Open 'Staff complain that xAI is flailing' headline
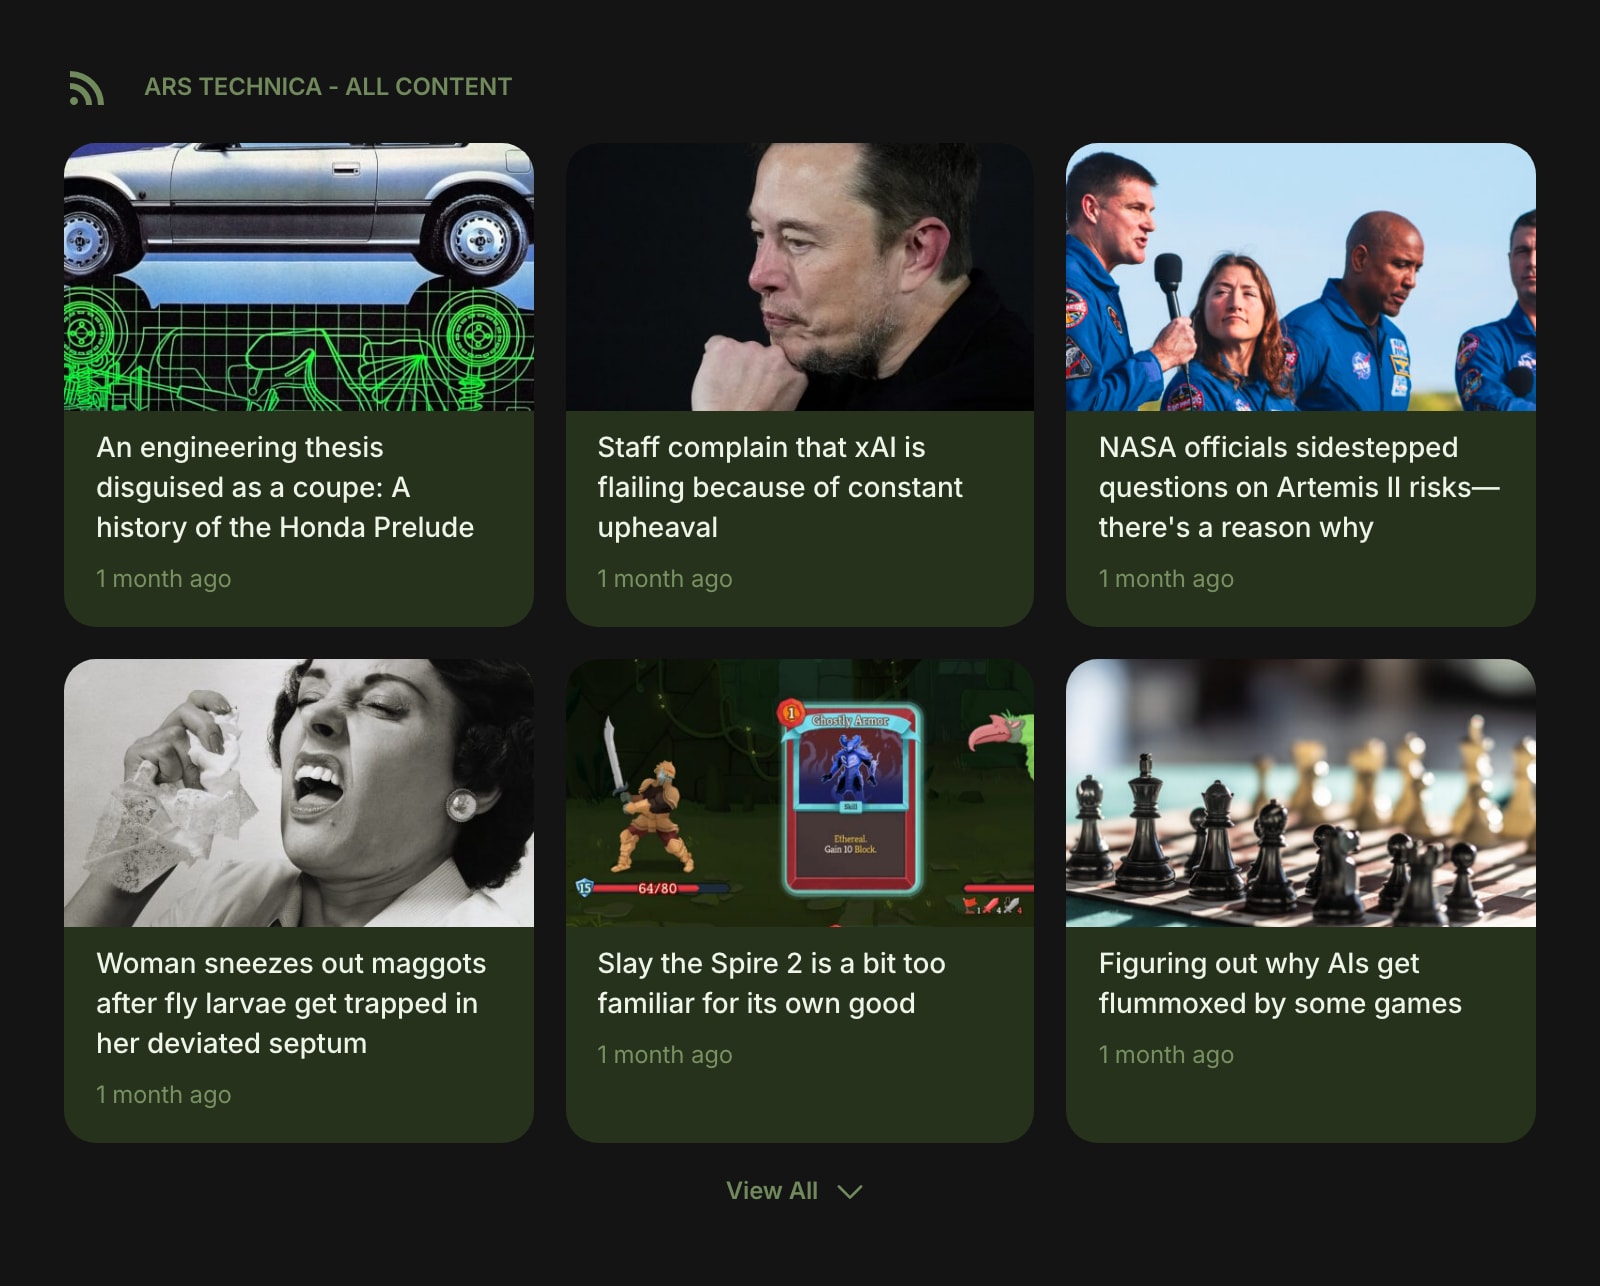 [x=780, y=487]
